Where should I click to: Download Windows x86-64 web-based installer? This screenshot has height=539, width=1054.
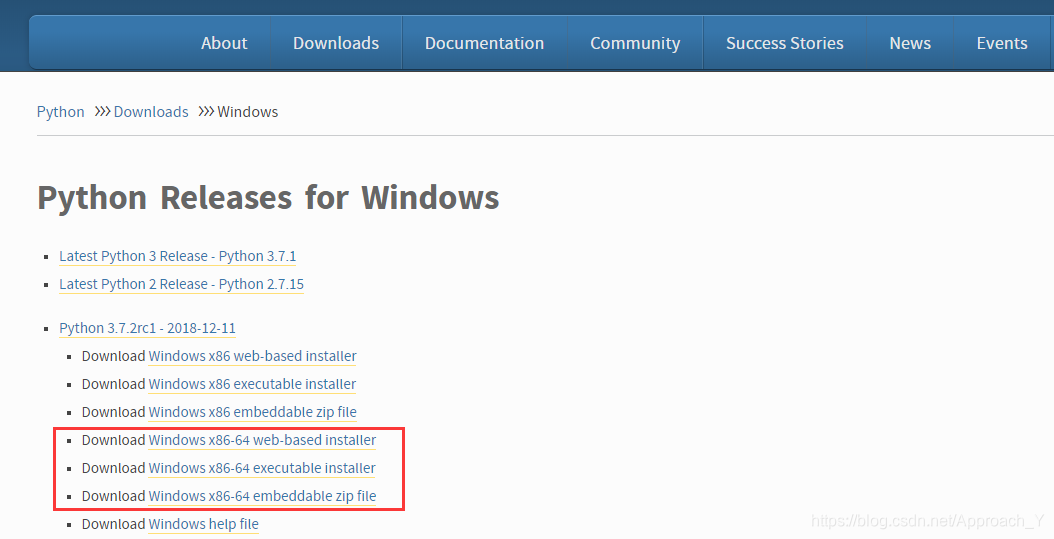point(262,440)
